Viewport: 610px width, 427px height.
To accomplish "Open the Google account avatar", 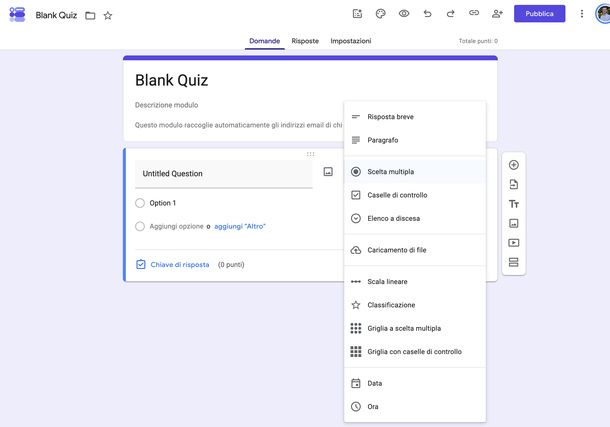I will click(x=603, y=14).
